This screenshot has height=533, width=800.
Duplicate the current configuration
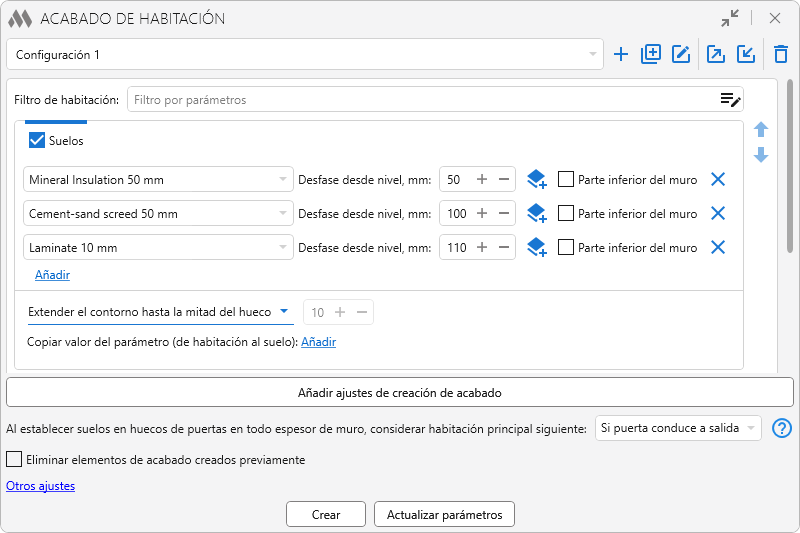[651, 55]
